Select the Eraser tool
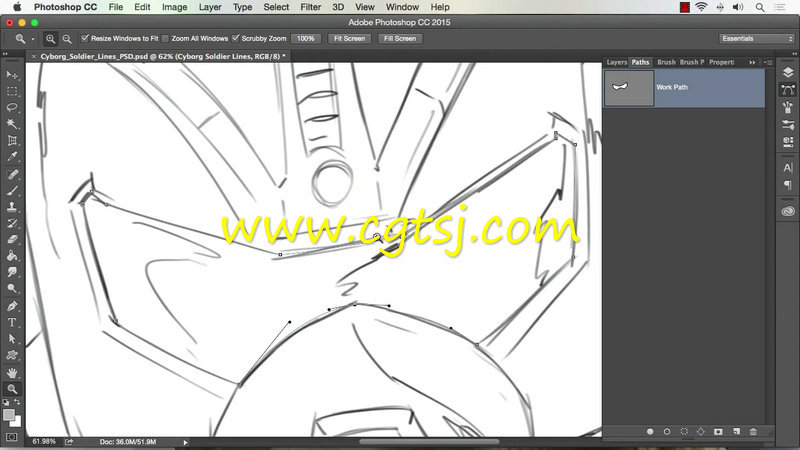 [x=12, y=239]
